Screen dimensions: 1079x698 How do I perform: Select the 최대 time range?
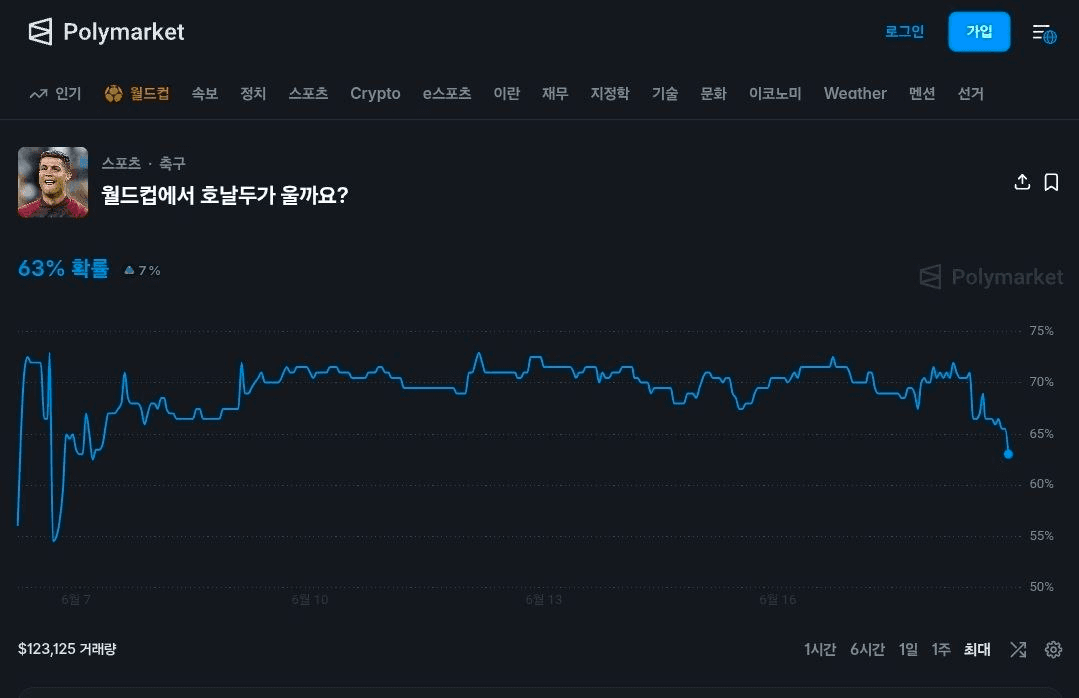click(976, 649)
